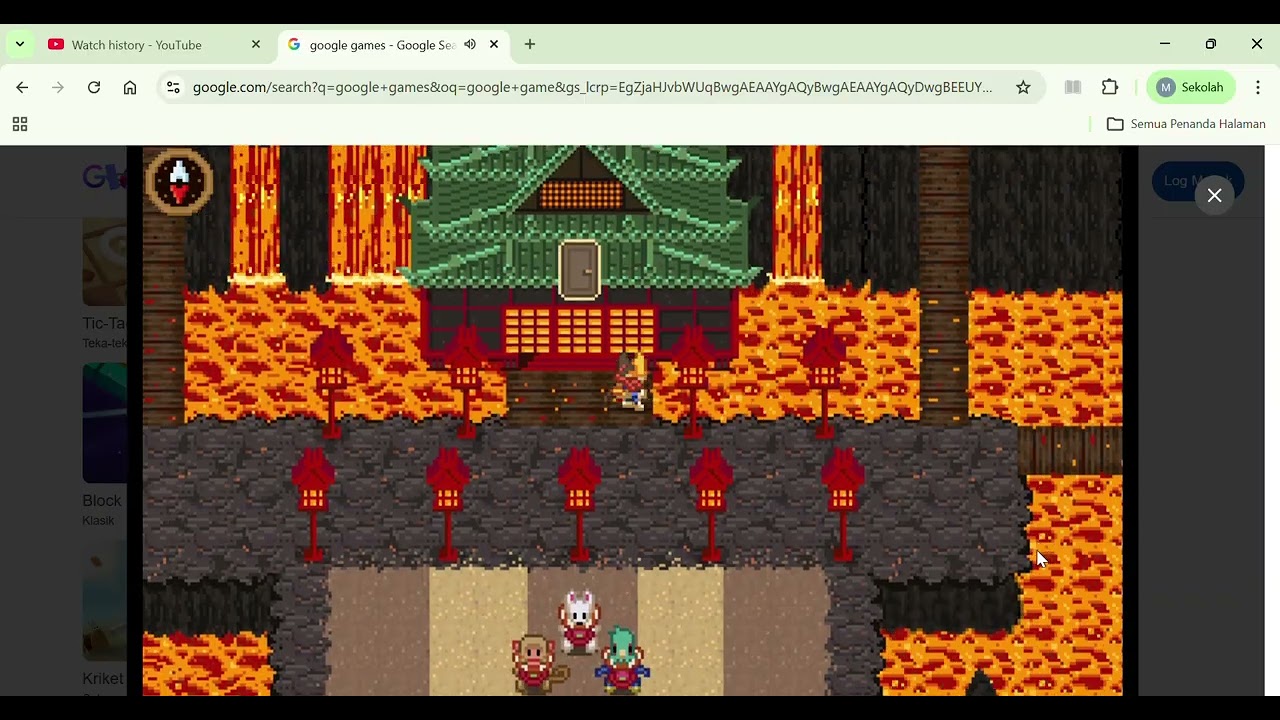Click the compass icon in the game

point(179,181)
